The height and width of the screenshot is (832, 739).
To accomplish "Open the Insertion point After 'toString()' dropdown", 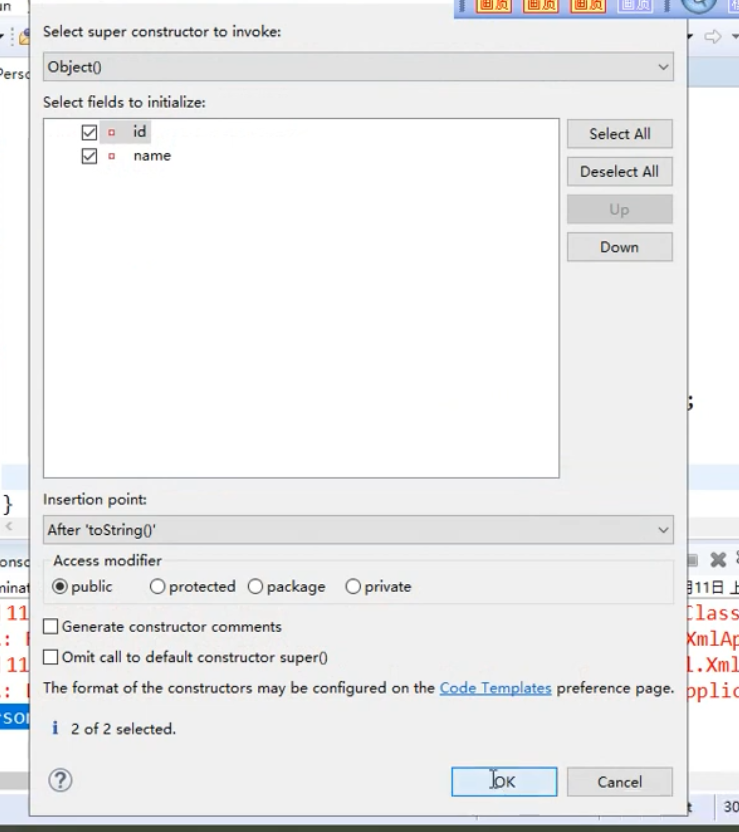I will click(358, 530).
